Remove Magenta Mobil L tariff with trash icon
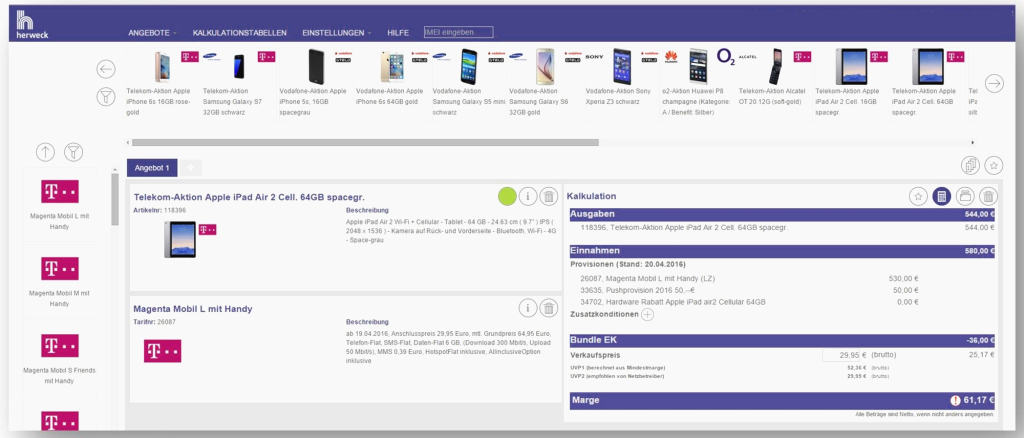The image size is (1024, 438). 549,308
